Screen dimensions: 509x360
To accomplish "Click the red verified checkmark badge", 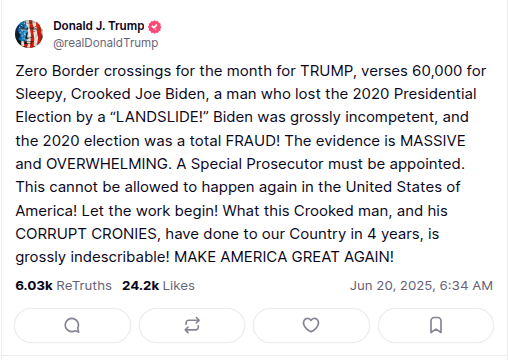I will (154, 27).
